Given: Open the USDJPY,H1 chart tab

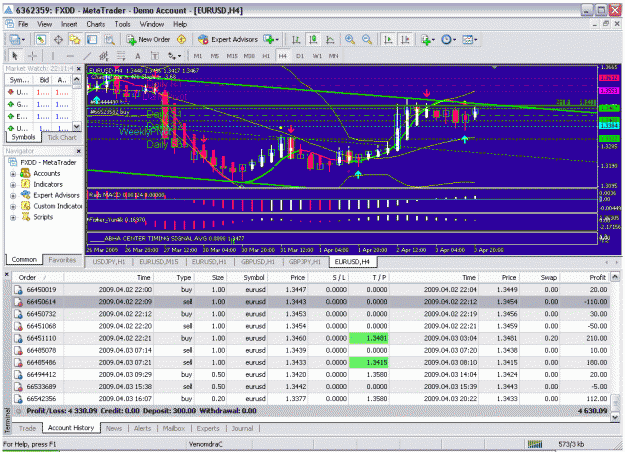Looking at the screenshot, I should [109, 261].
